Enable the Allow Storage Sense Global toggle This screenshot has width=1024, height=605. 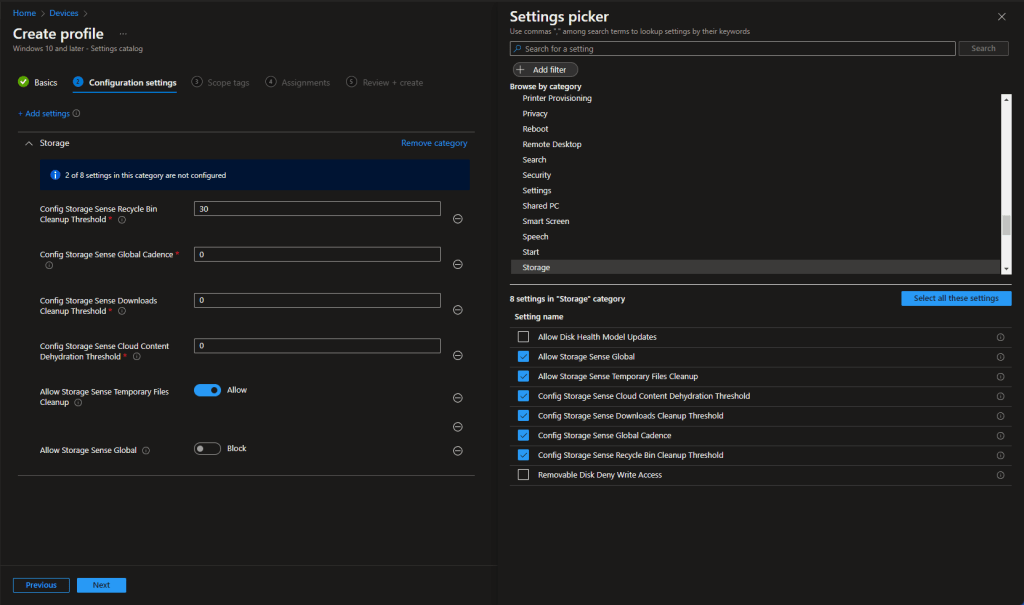point(208,449)
